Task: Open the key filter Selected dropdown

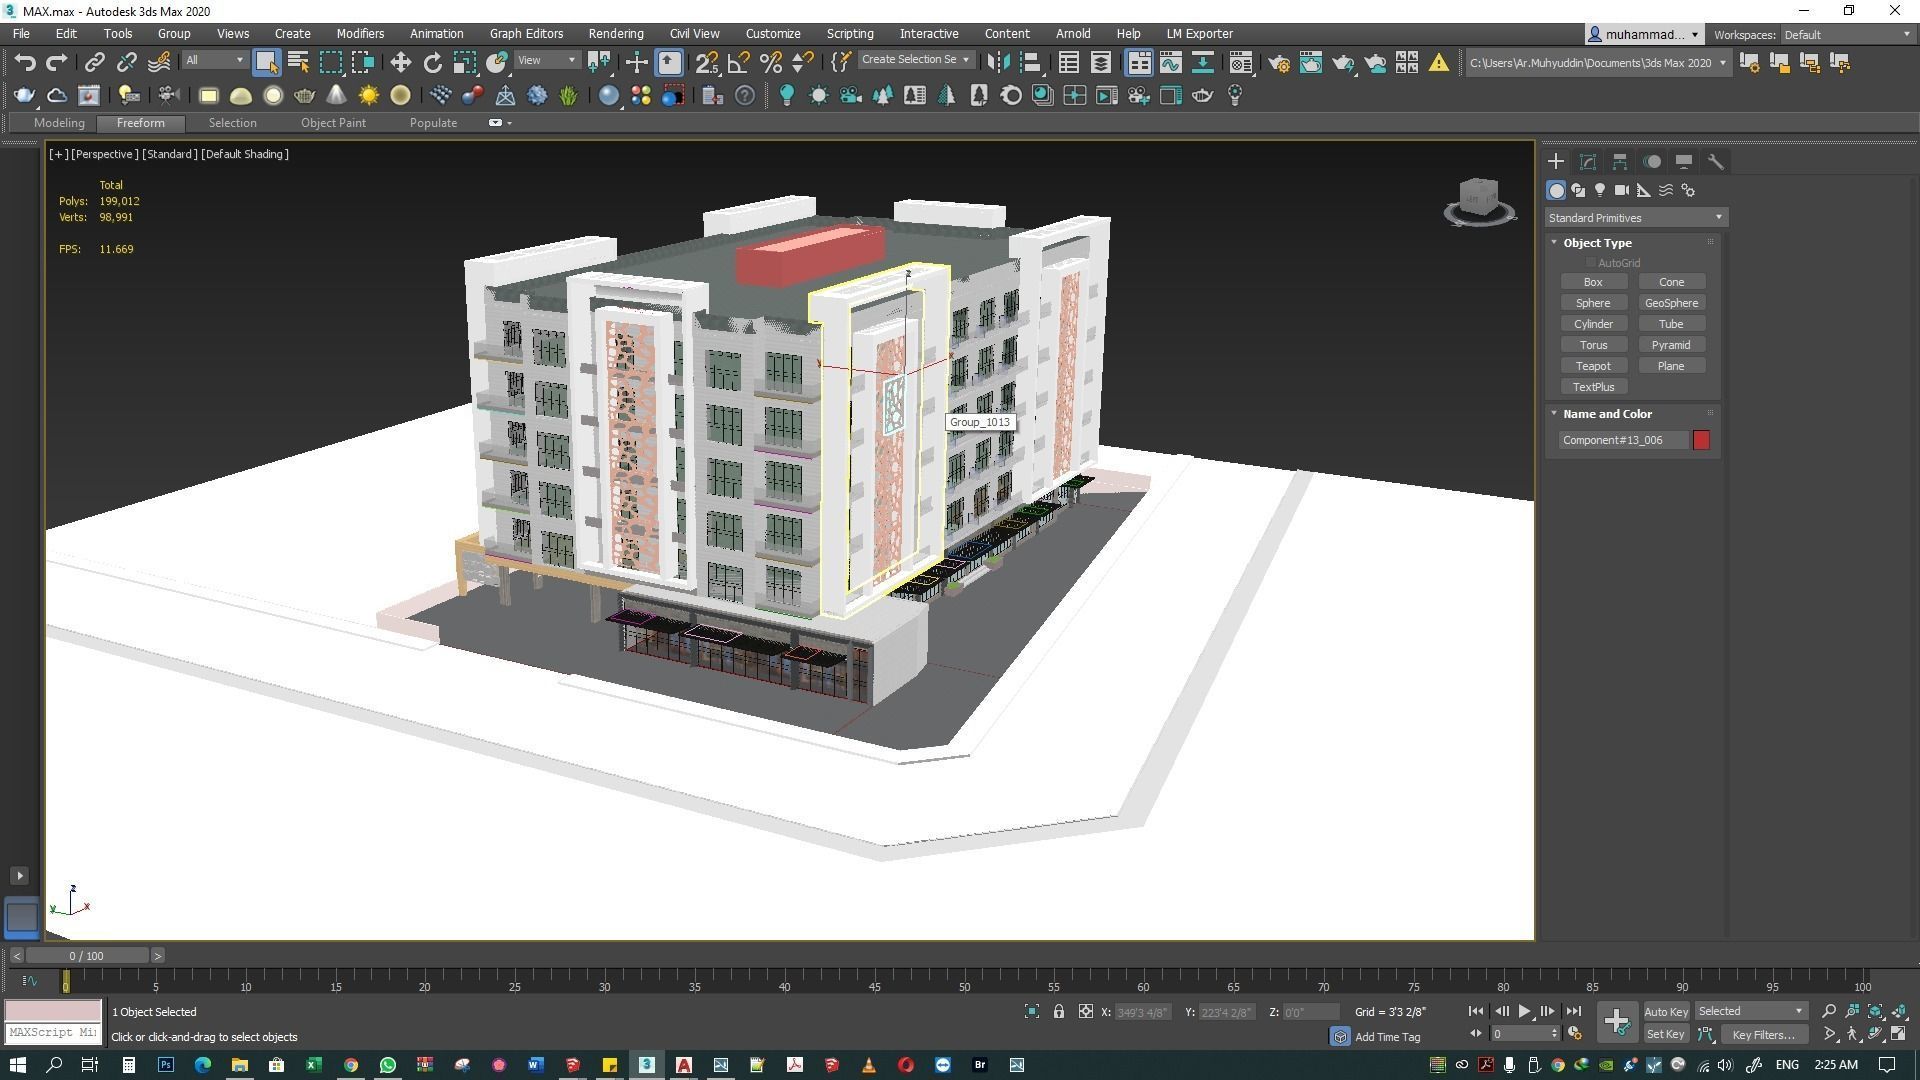Action: pos(1750,1012)
